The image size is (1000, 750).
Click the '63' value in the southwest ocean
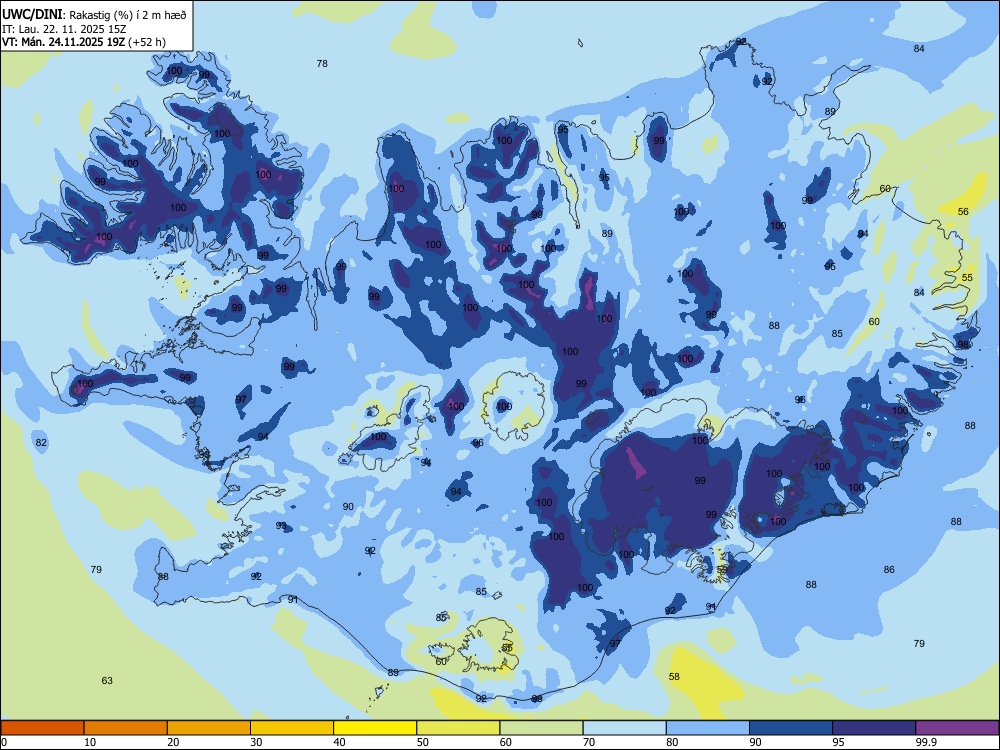tap(107, 680)
